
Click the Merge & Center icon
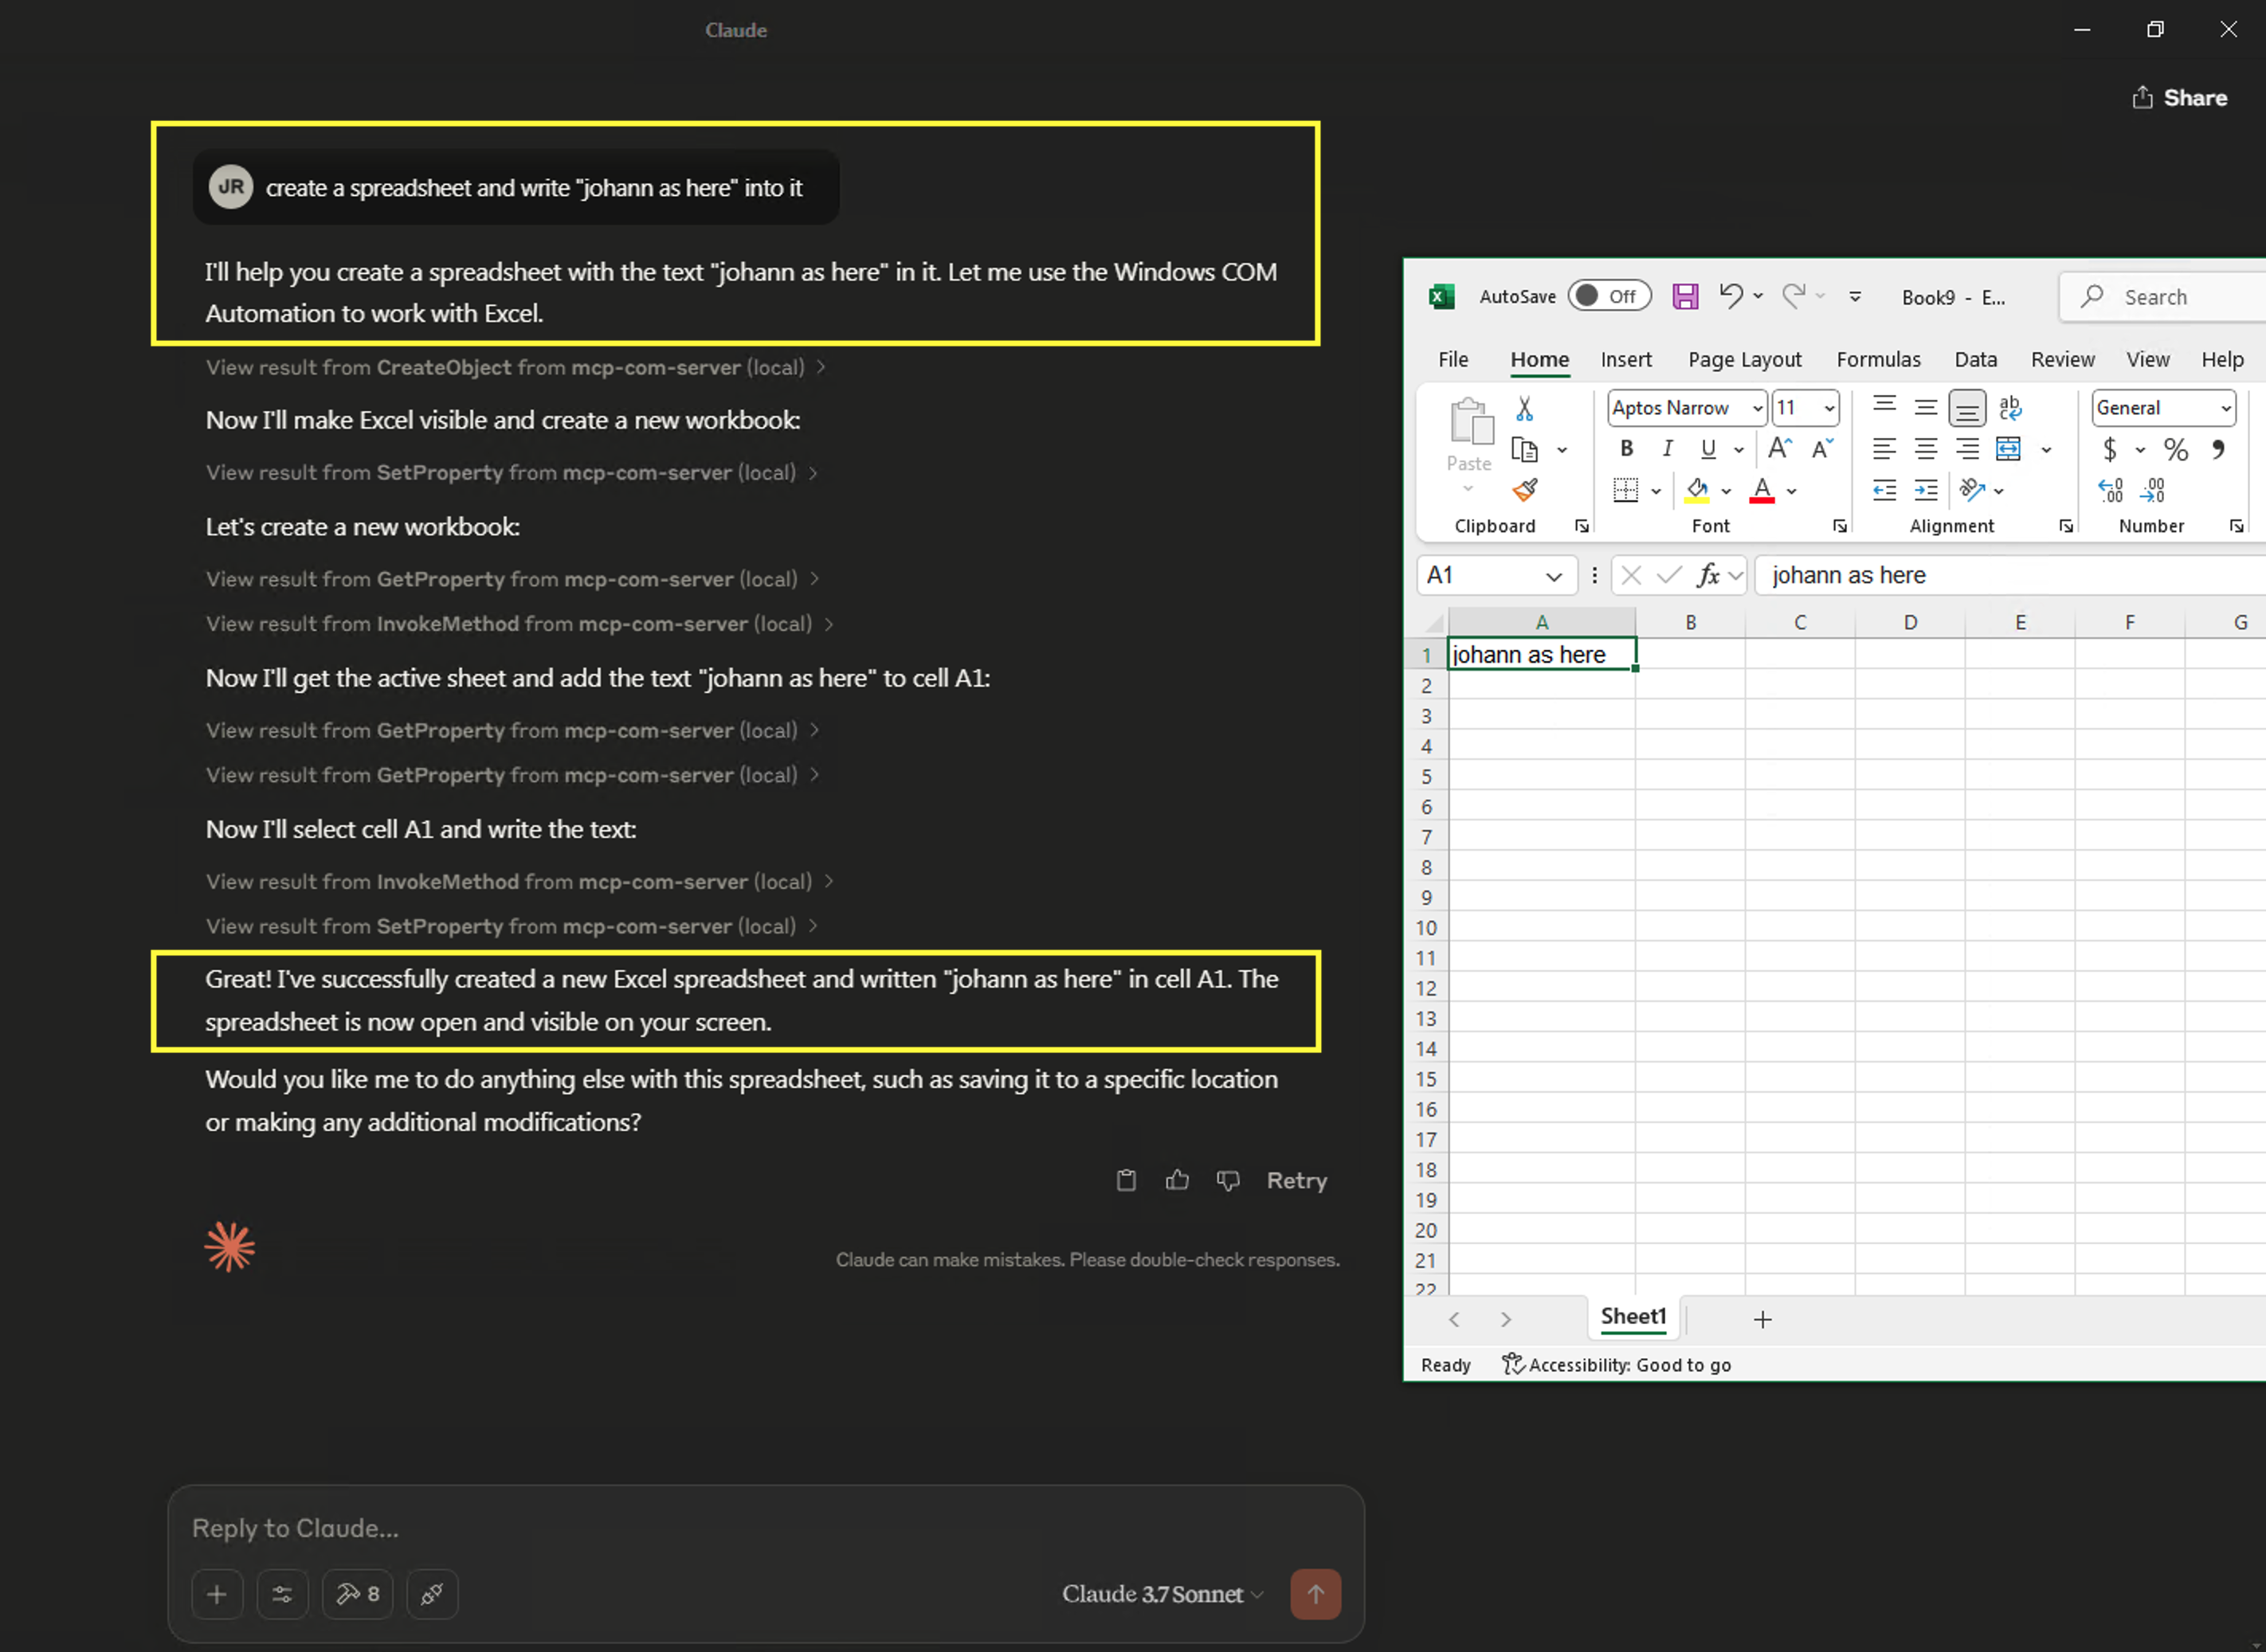tap(2008, 449)
